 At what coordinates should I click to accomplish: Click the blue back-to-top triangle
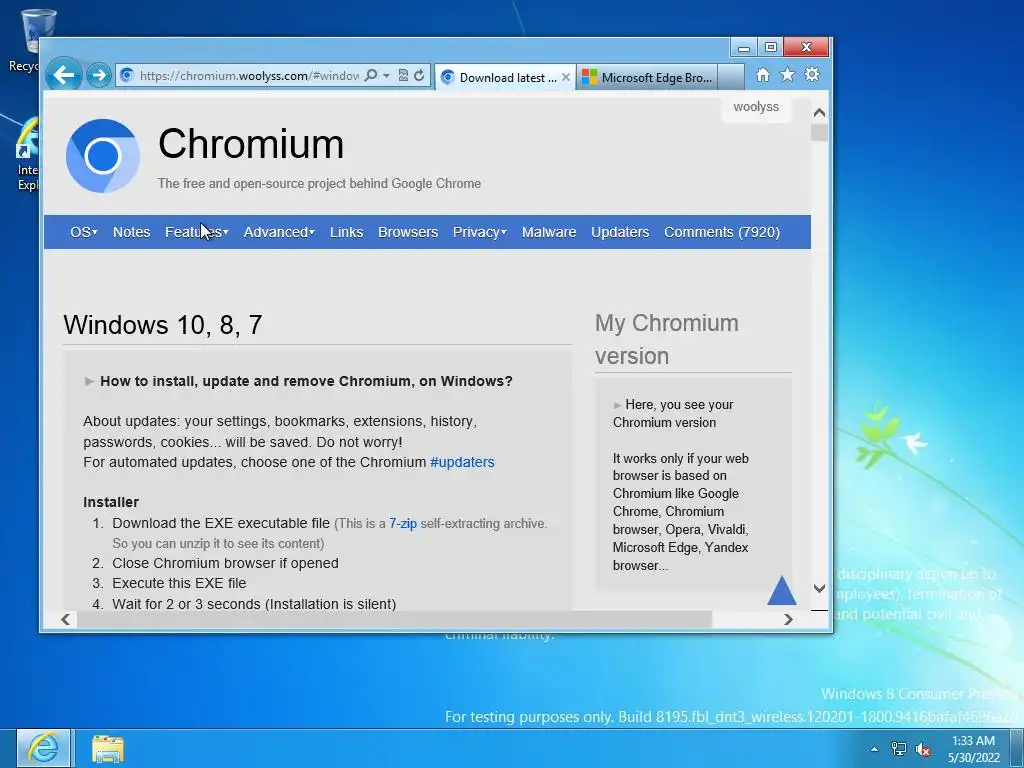pos(781,590)
